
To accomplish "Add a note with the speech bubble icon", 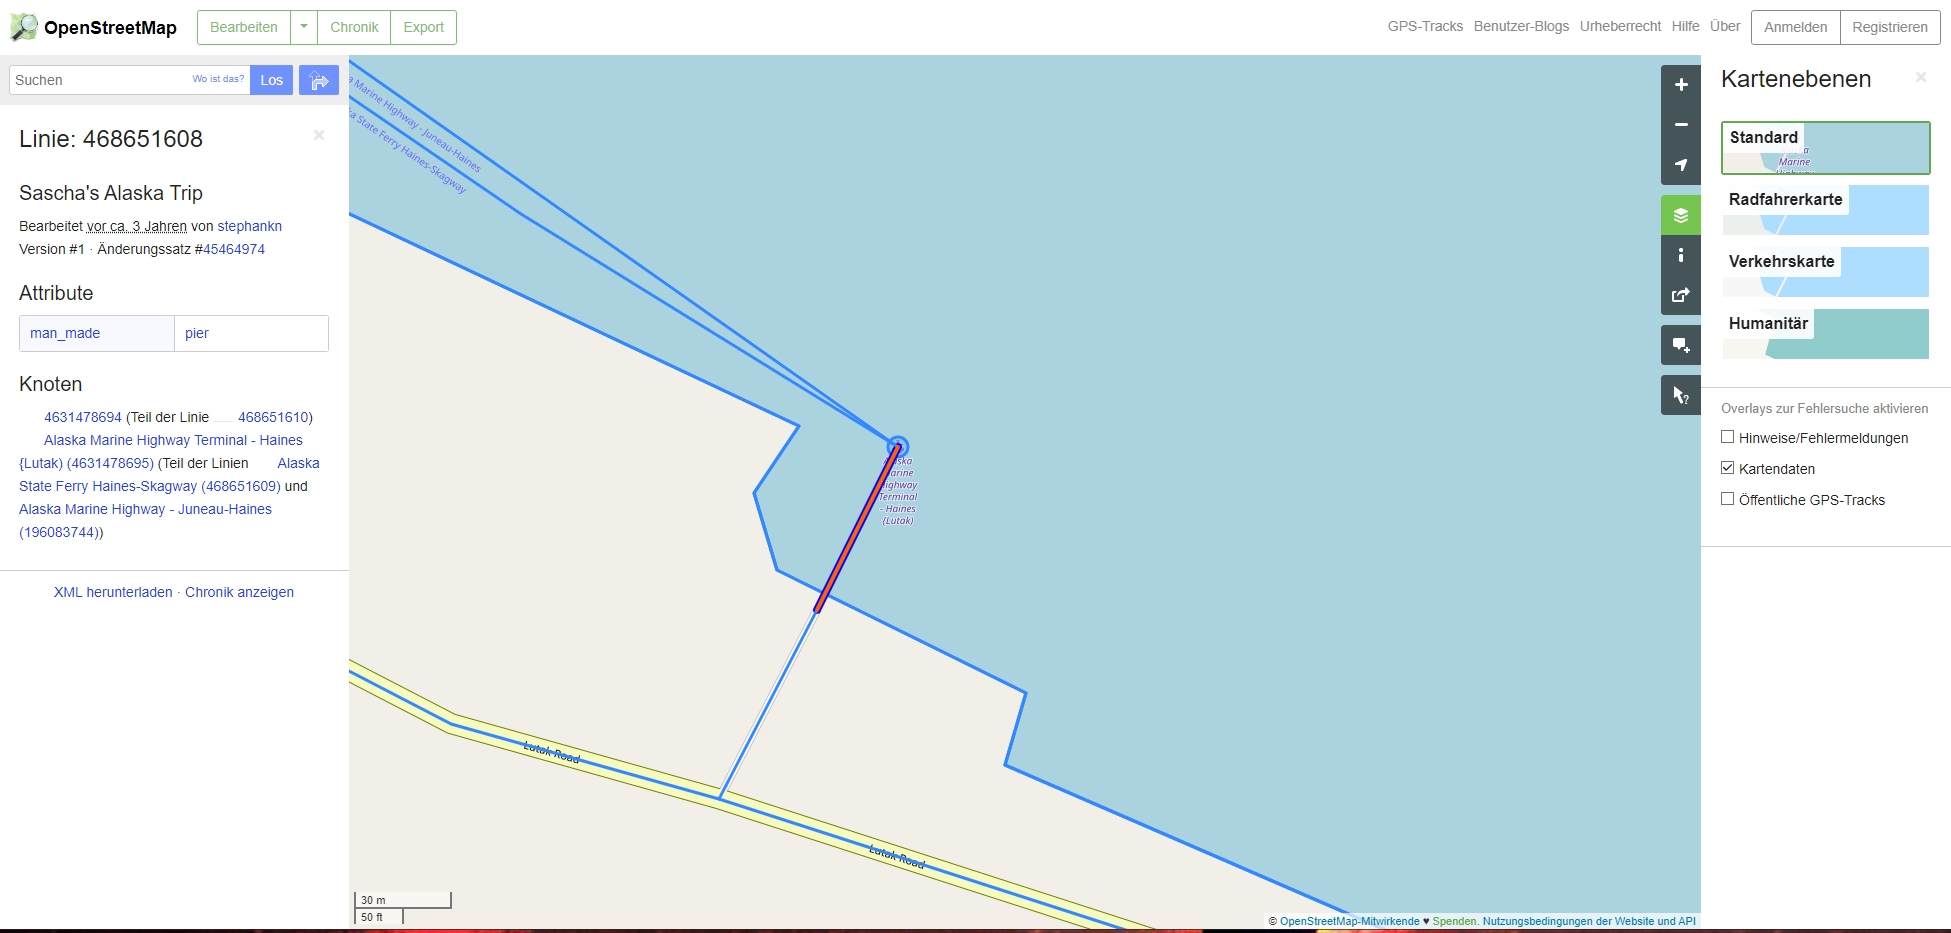I will point(1681,345).
